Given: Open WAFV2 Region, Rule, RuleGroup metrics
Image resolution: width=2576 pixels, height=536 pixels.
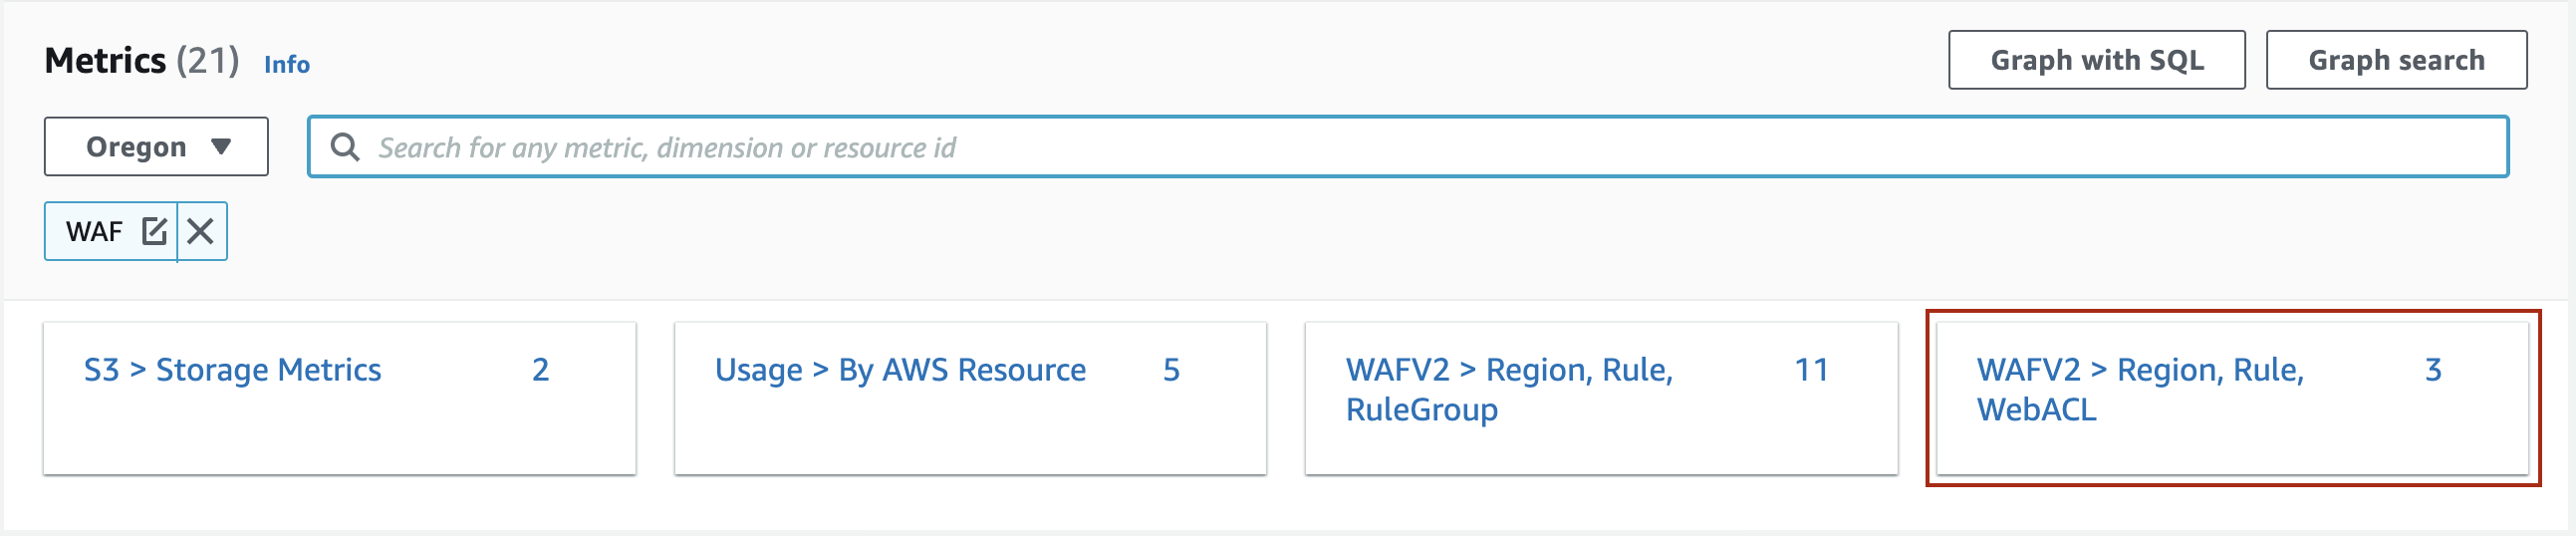Looking at the screenshot, I should 1509,389.
